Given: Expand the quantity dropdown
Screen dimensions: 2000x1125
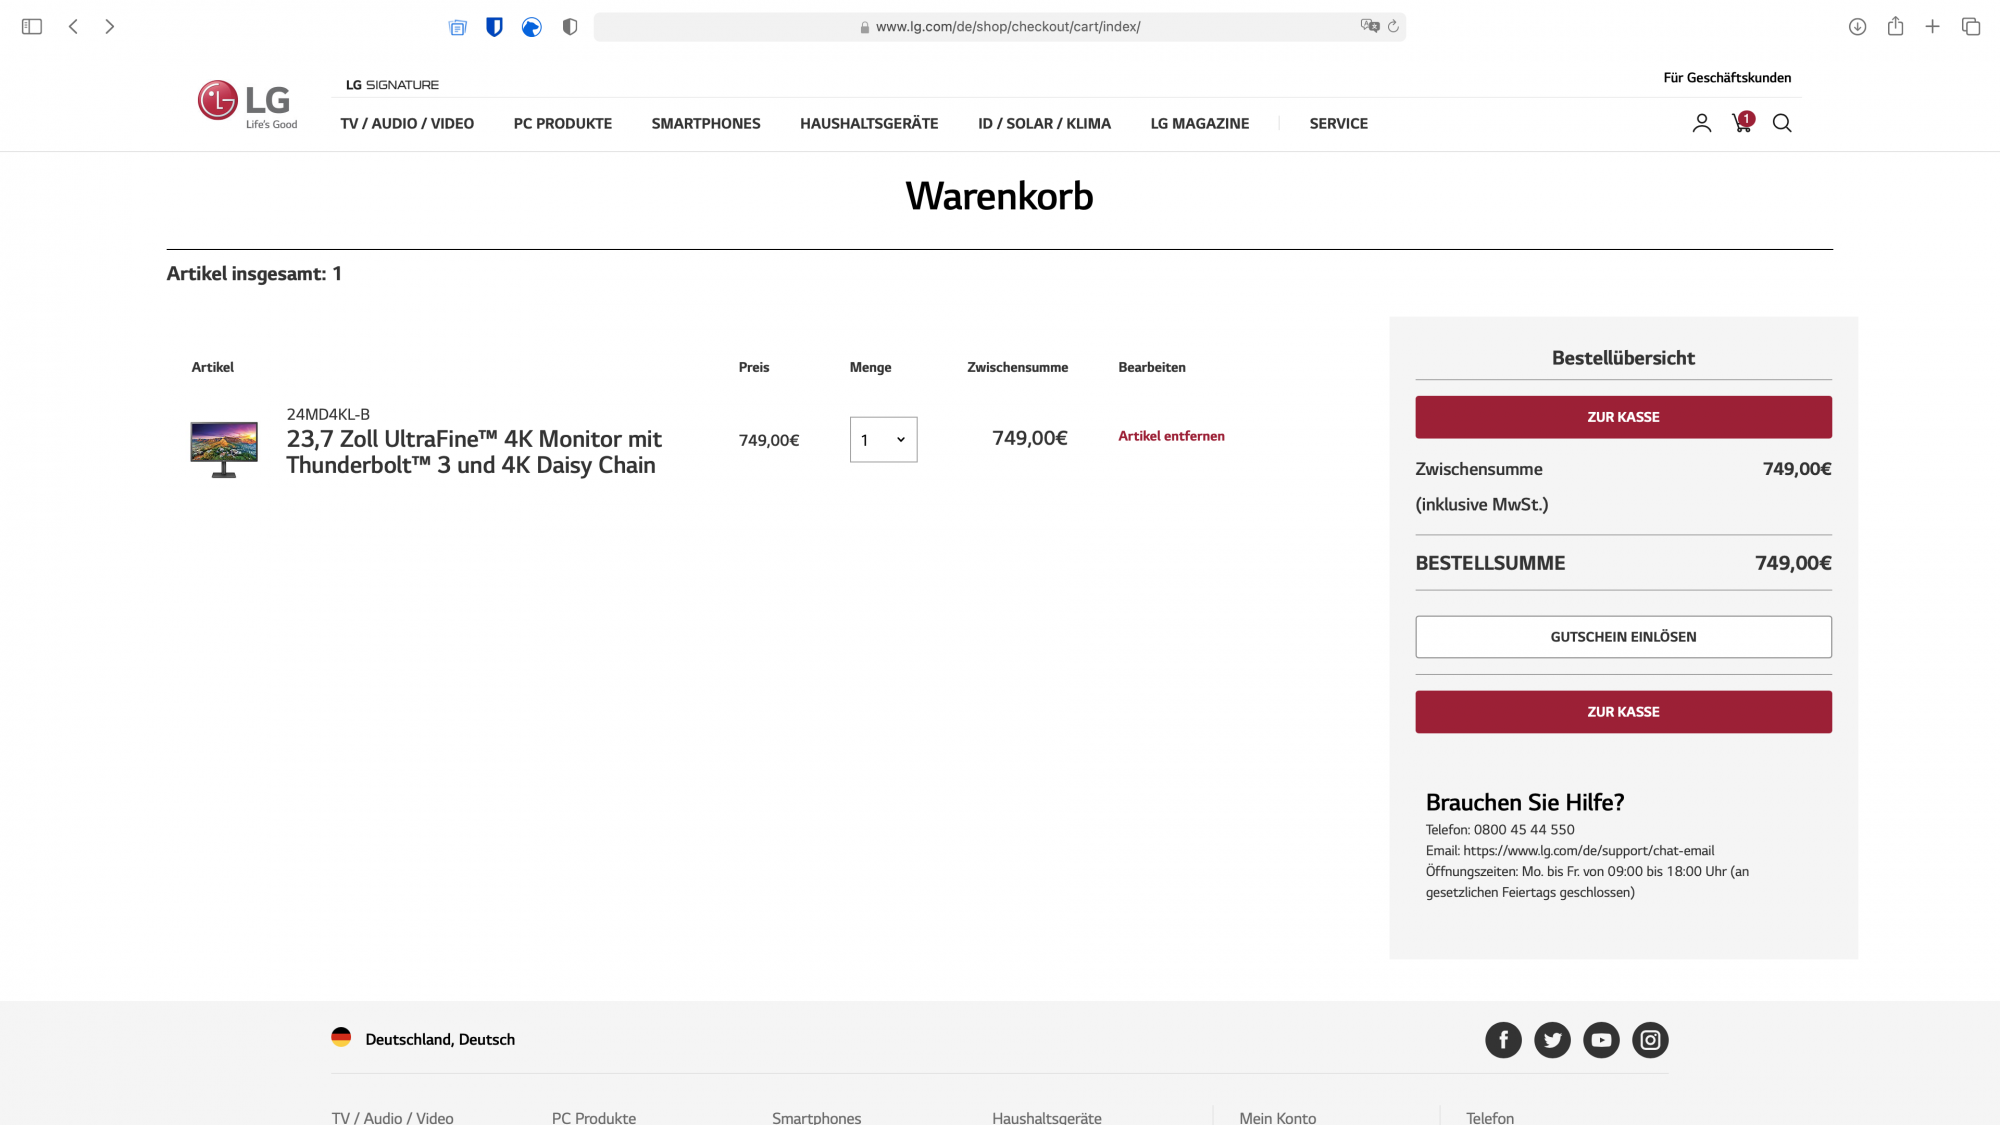Looking at the screenshot, I should click(883, 440).
